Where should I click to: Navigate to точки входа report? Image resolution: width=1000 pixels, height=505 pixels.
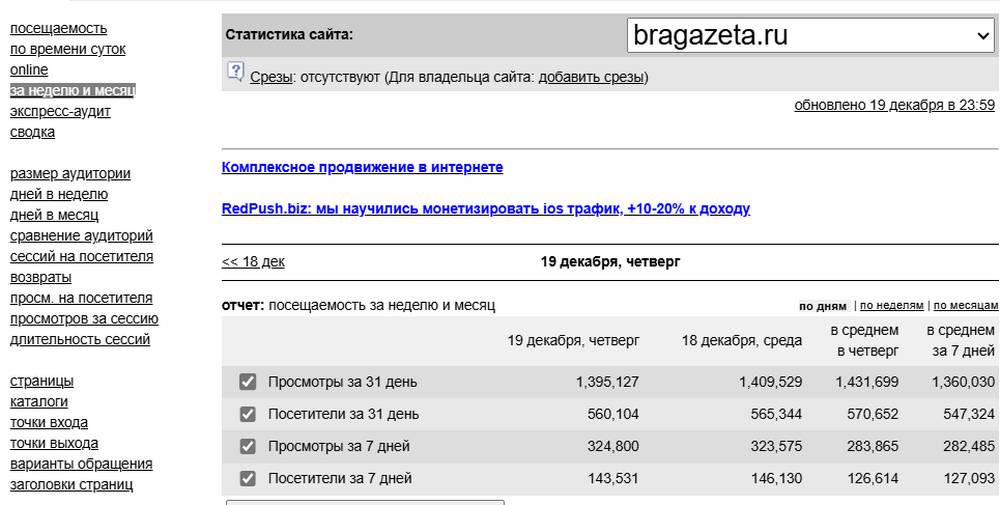pos(49,422)
